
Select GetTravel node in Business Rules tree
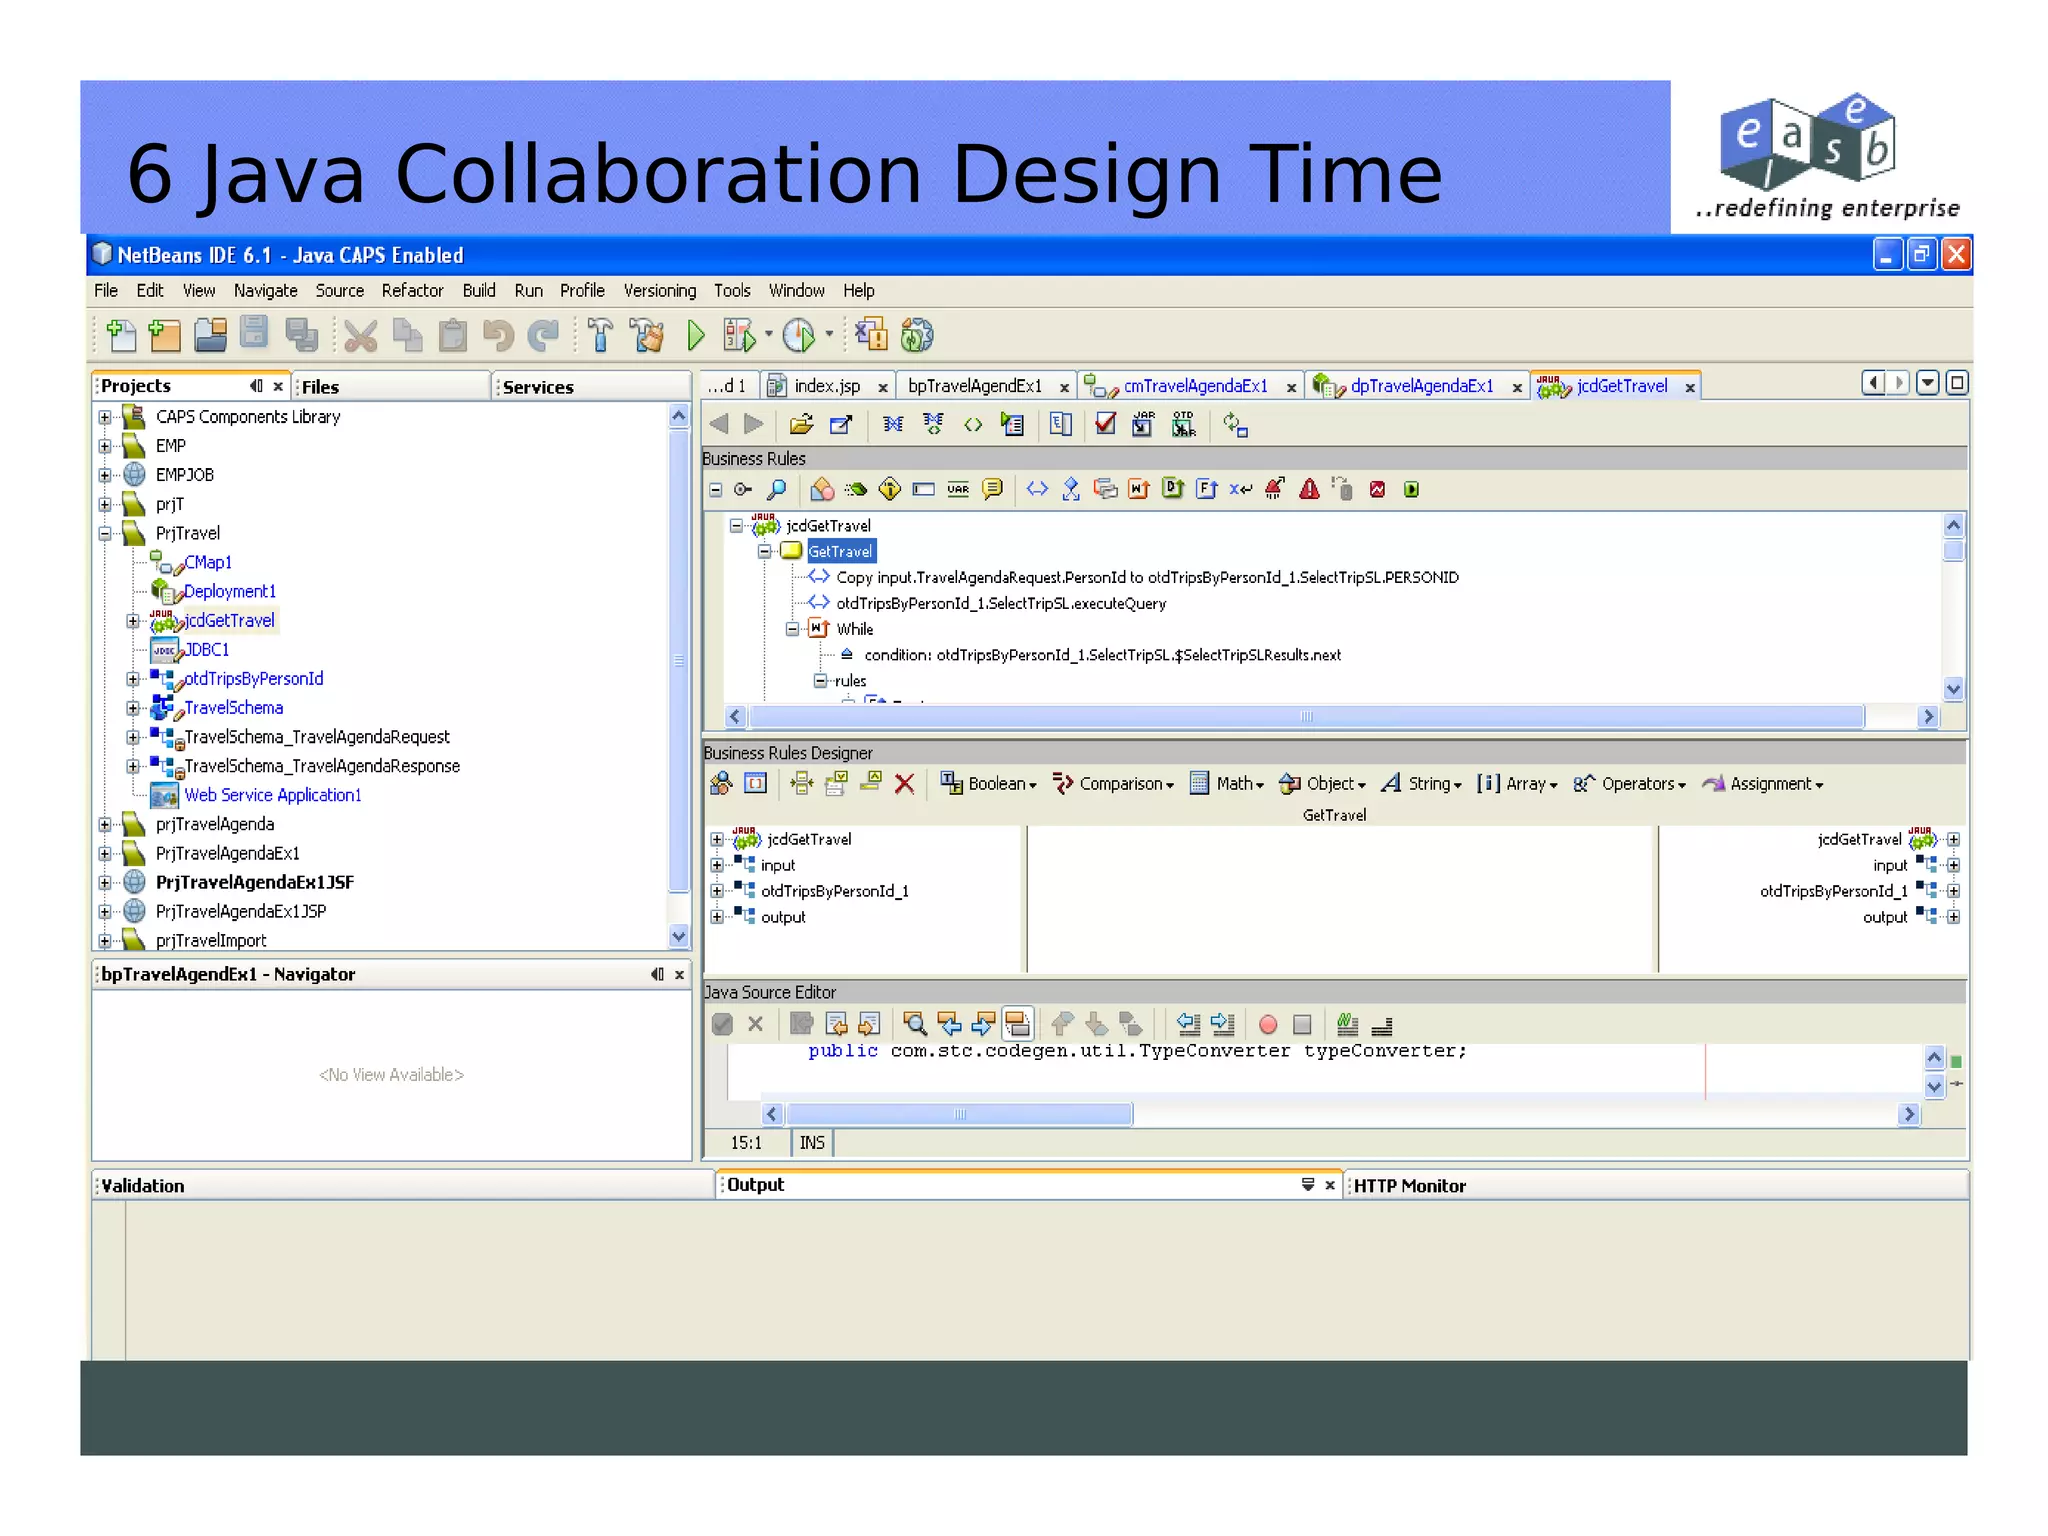click(840, 551)
